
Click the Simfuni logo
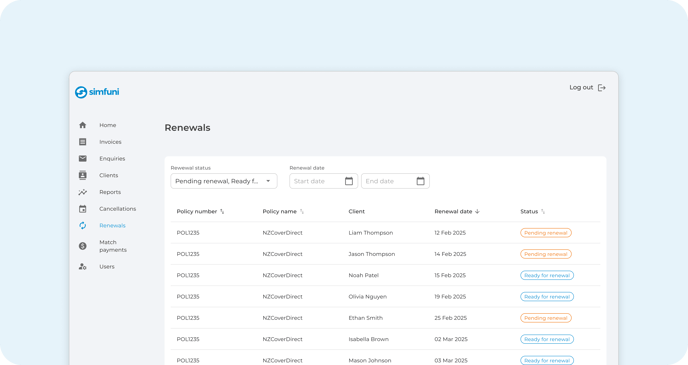[97, 92]
